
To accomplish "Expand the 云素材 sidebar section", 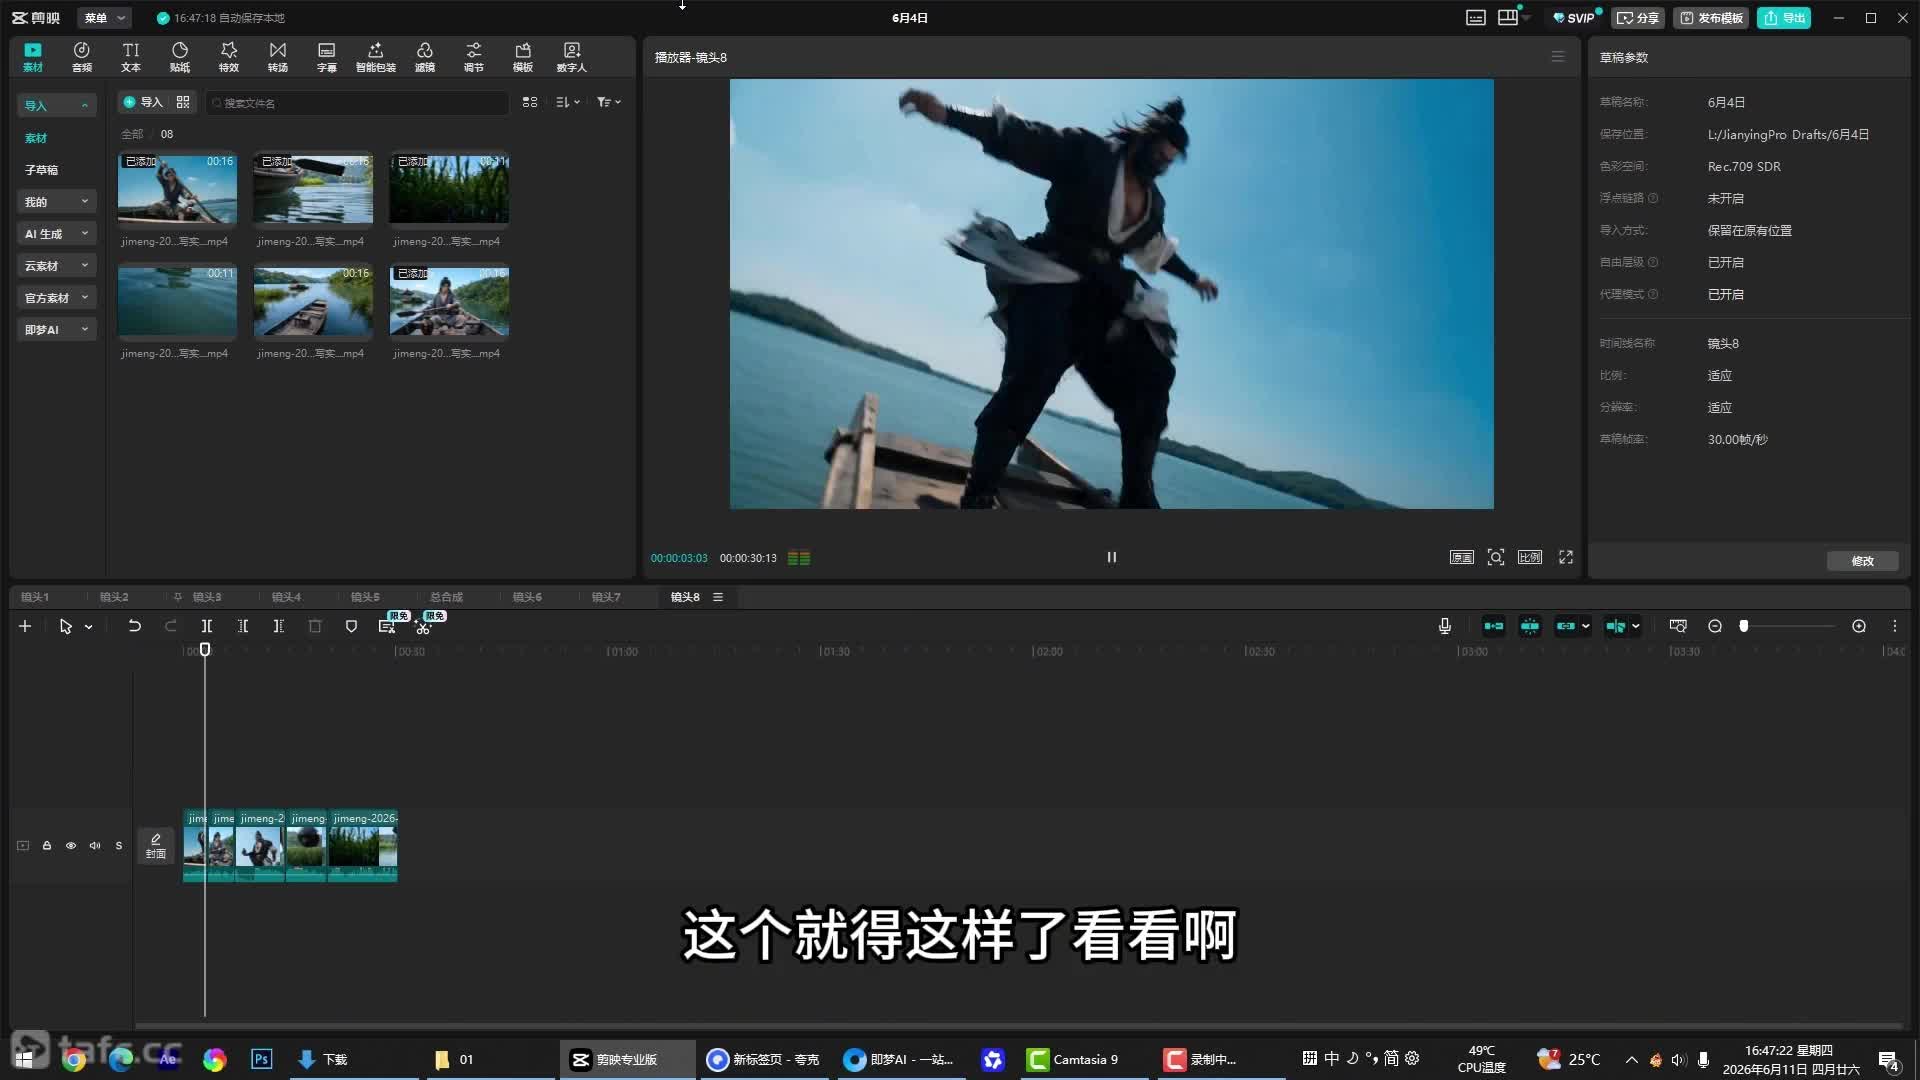I will (x=56, y=266).
